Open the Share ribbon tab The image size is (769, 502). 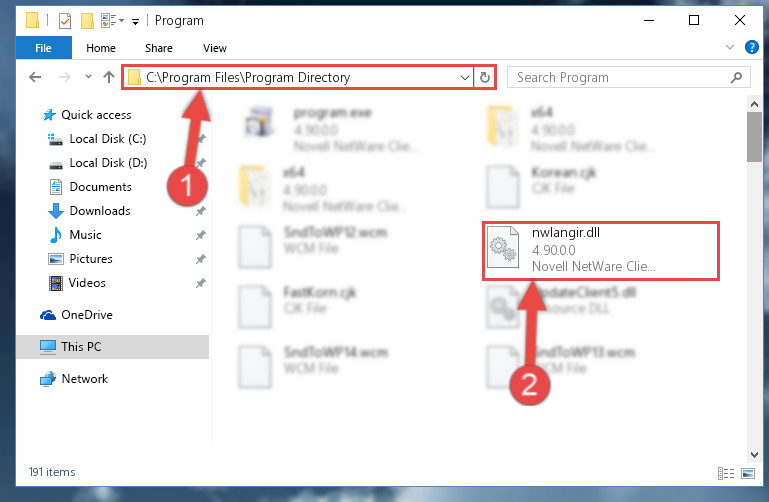(158, 48)
